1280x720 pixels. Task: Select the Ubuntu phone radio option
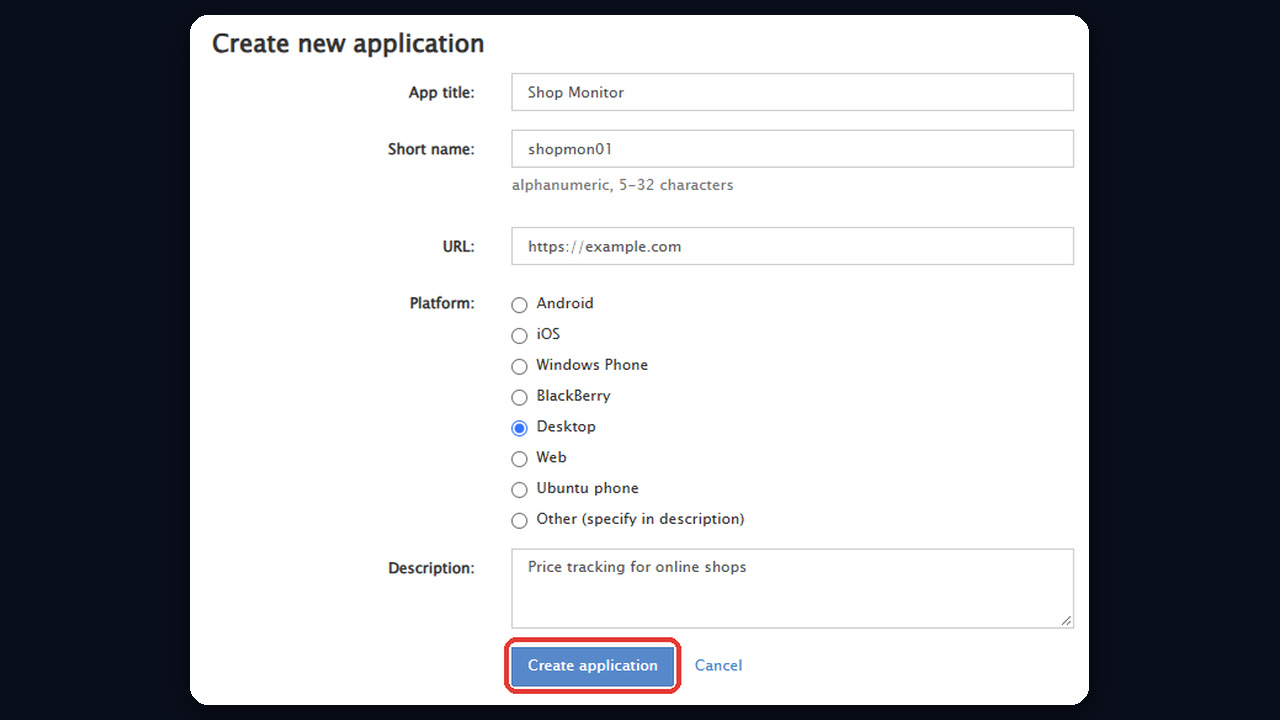coord(519,490)
